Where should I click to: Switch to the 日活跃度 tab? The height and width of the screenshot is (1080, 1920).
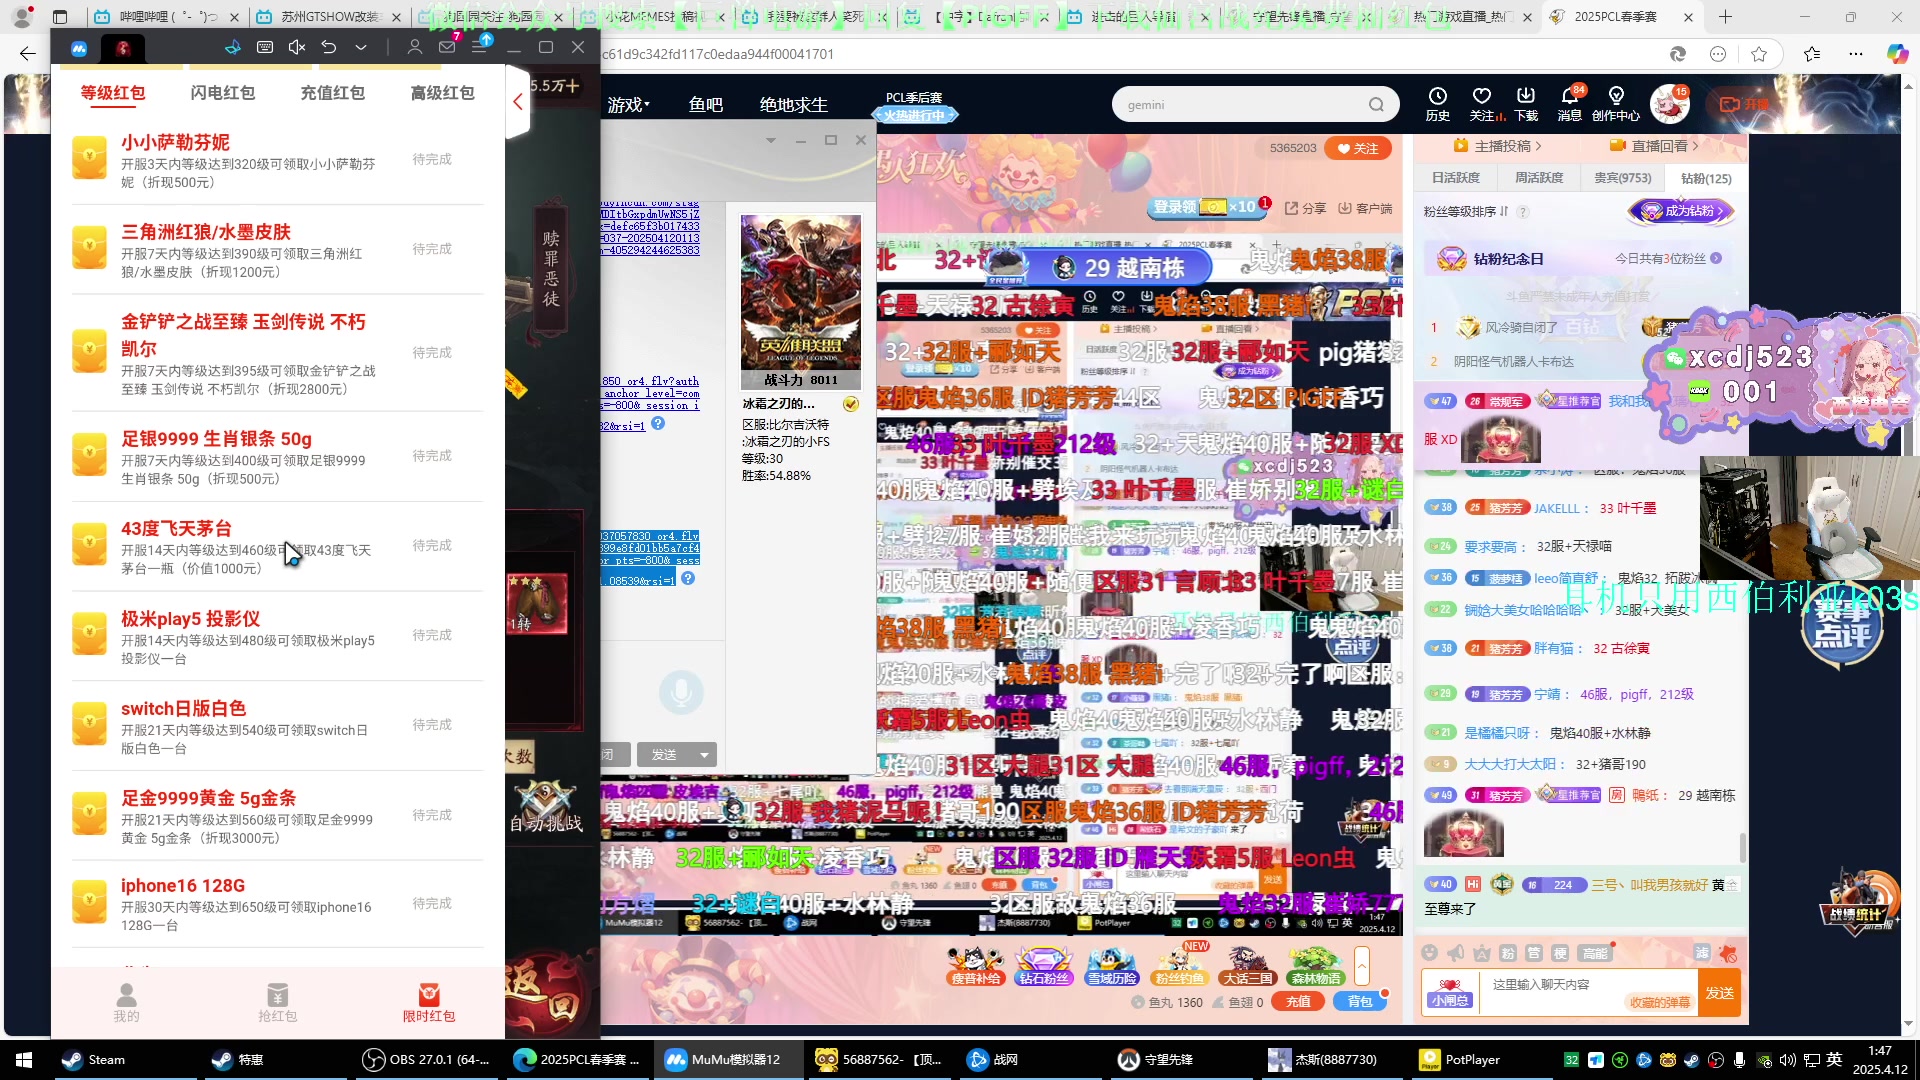pyautogui.click(x=1455, y=178)
